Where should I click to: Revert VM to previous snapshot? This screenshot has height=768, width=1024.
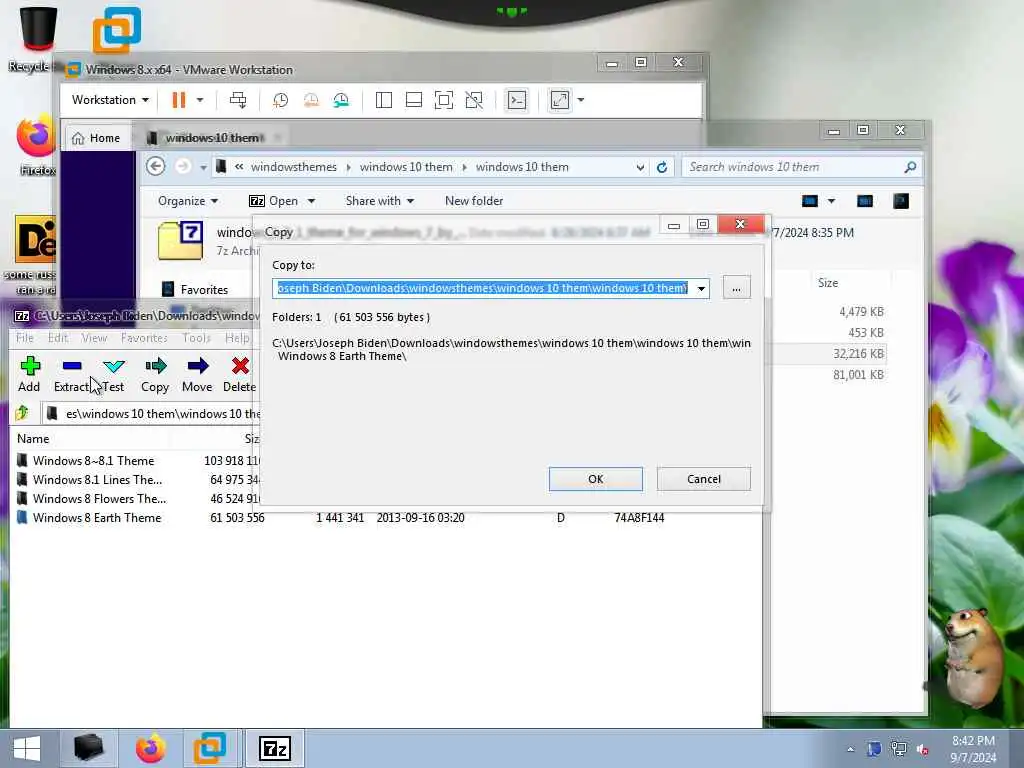(x=311, y=100)
